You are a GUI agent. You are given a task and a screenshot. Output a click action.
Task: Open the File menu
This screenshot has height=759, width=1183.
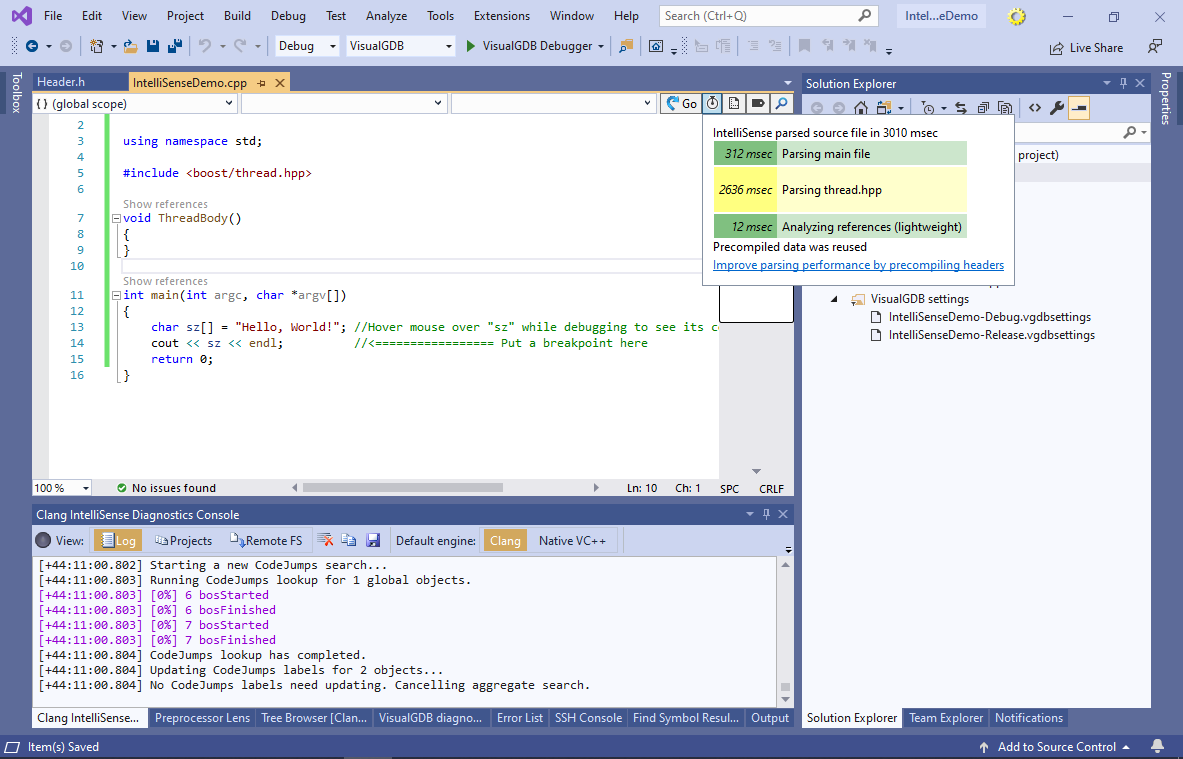53,16
